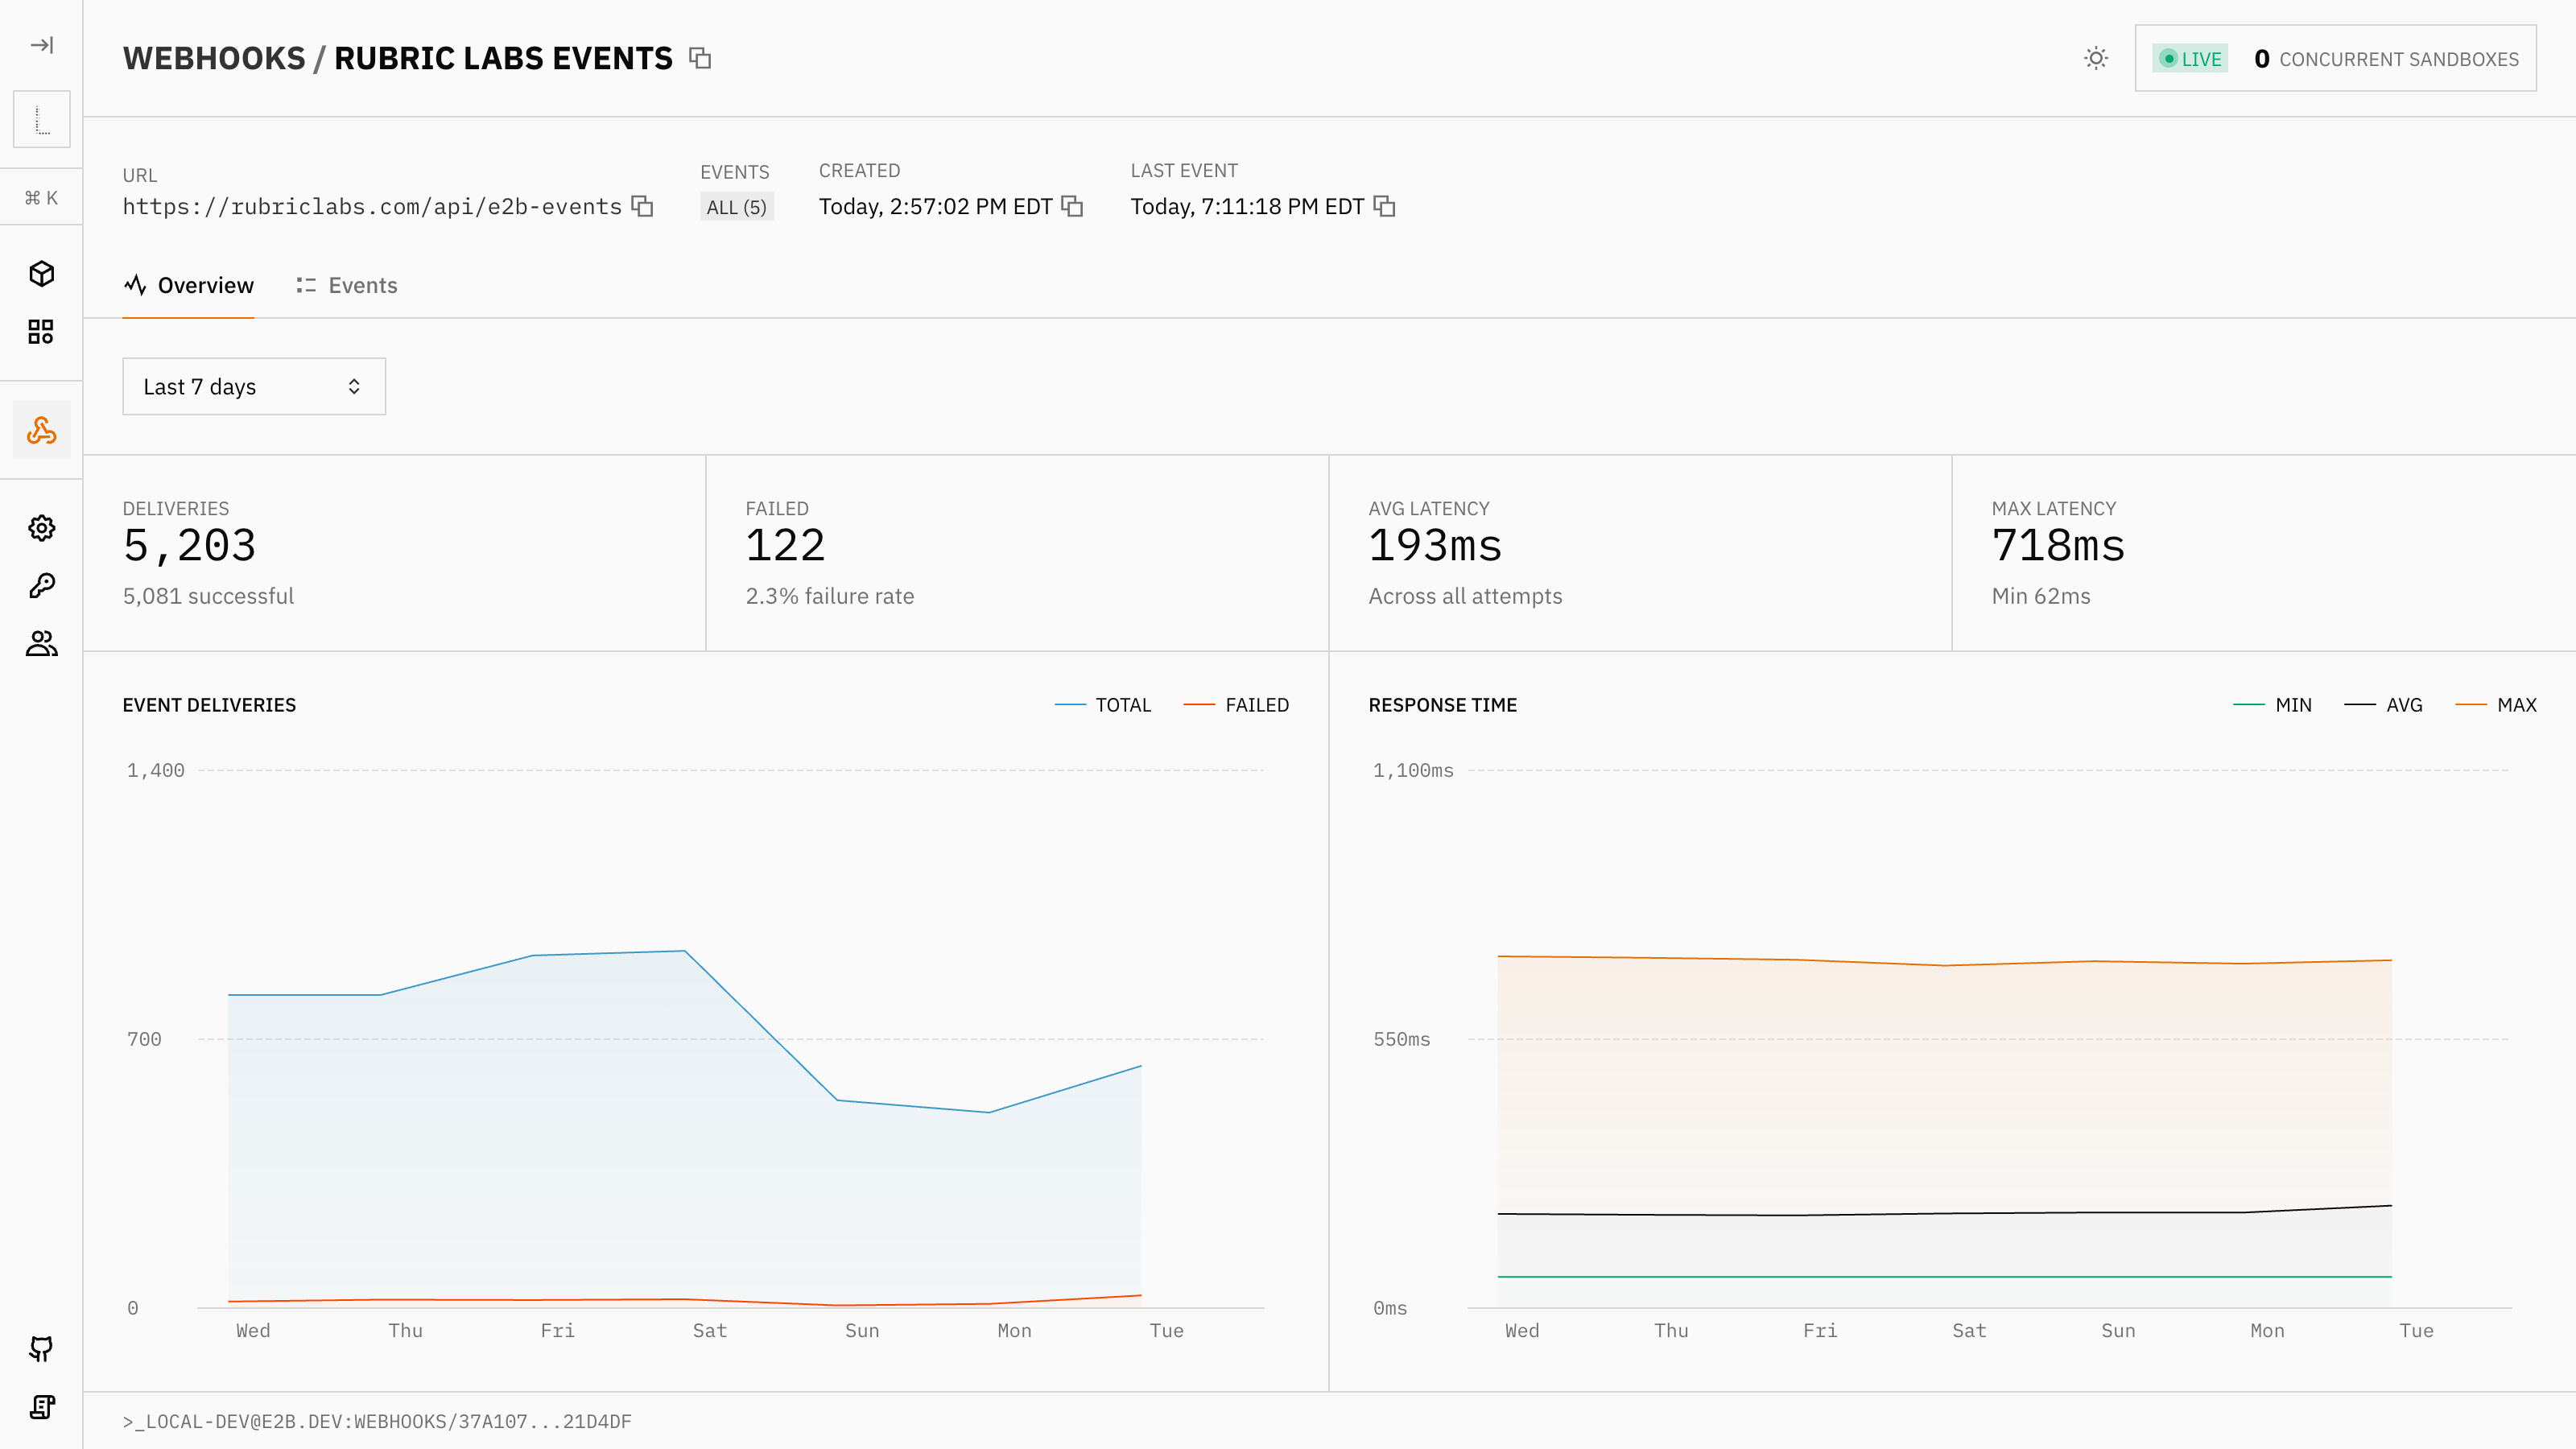Open the team selector box in sidebar
2576x1449 pixels.
pyautogui.click(x=41, y=119)
